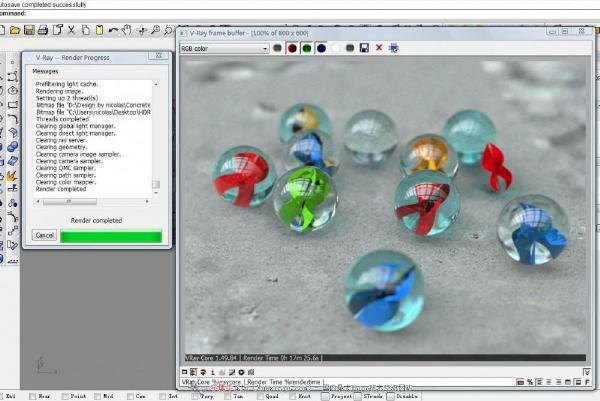Viewport: 600px width, 401px height.
Task: Choose the Zoom magnifier tool
Action: click(155, 30)
